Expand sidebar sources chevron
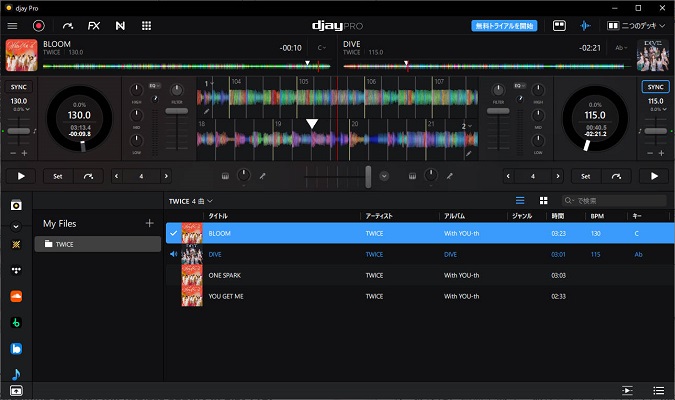675x400 pixels. (x=16, y=226)
